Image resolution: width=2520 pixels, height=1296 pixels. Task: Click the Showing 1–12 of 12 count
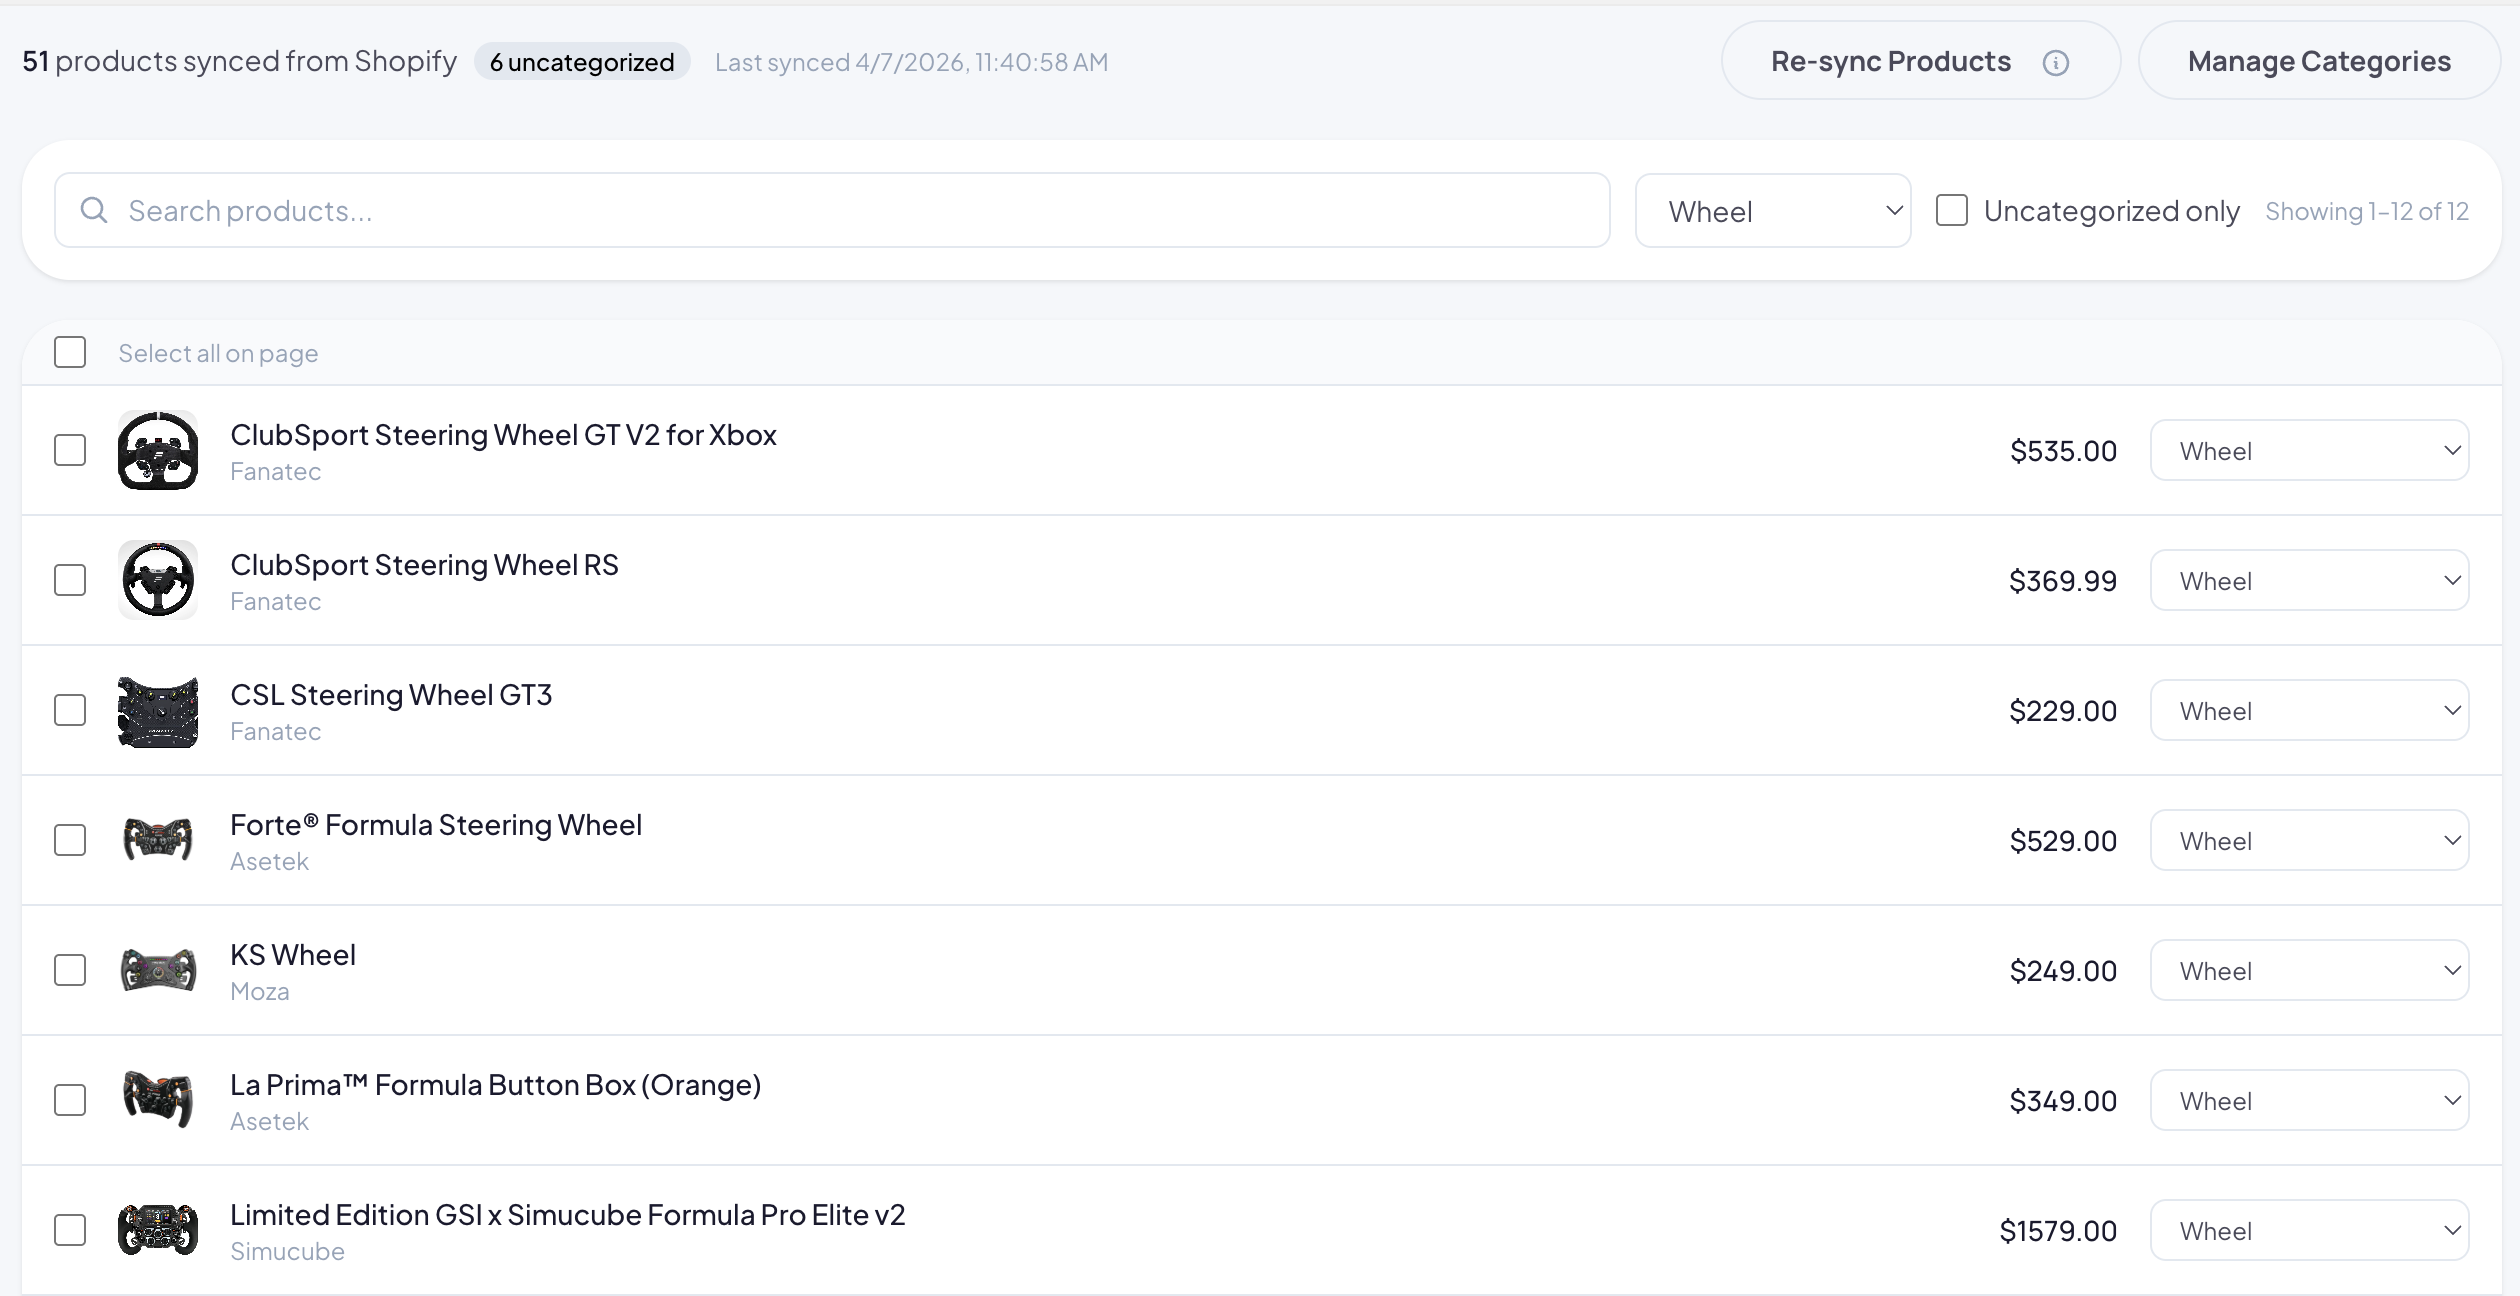coord(2367,211)
